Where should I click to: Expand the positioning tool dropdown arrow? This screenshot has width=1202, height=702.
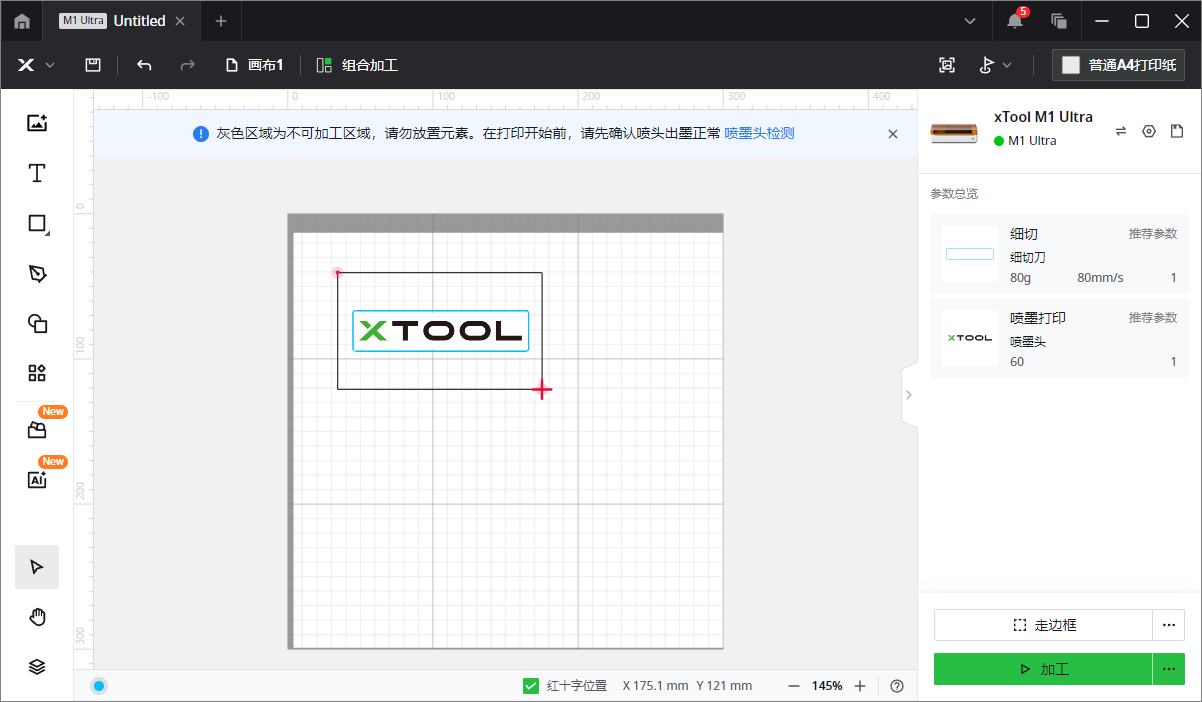pyautogui.click(x=1008, y=65)
